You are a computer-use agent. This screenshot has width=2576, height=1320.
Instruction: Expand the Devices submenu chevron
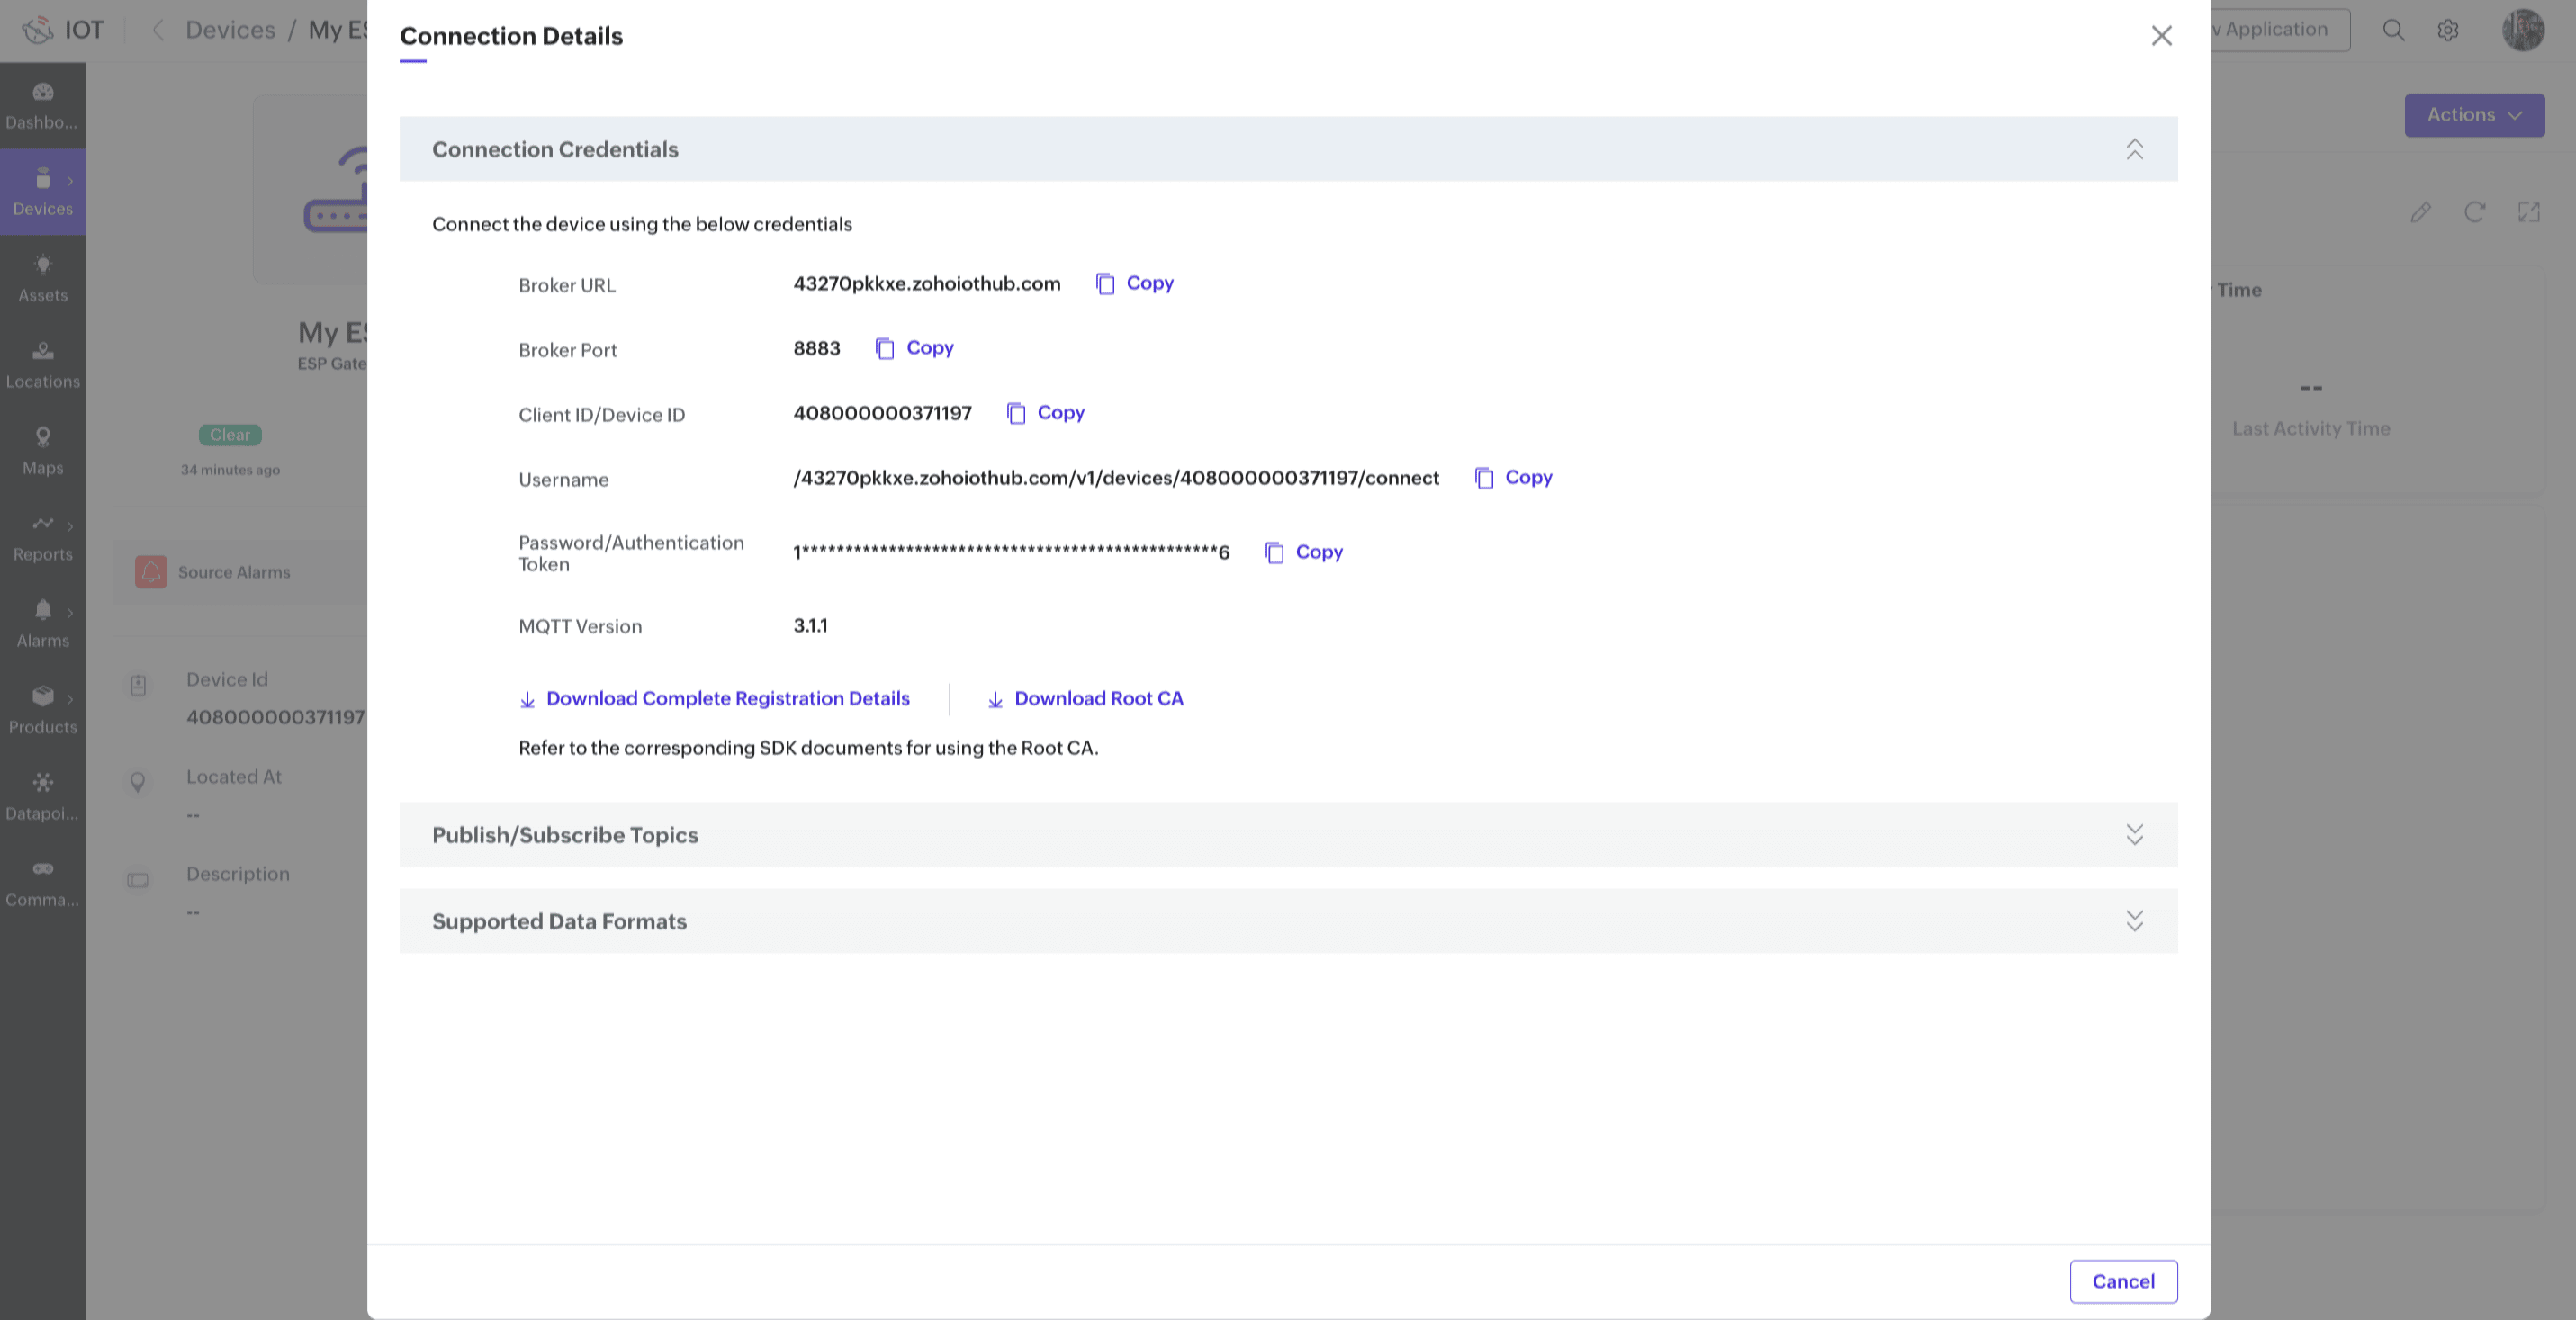pyautogui.click(x=70, y=181)
